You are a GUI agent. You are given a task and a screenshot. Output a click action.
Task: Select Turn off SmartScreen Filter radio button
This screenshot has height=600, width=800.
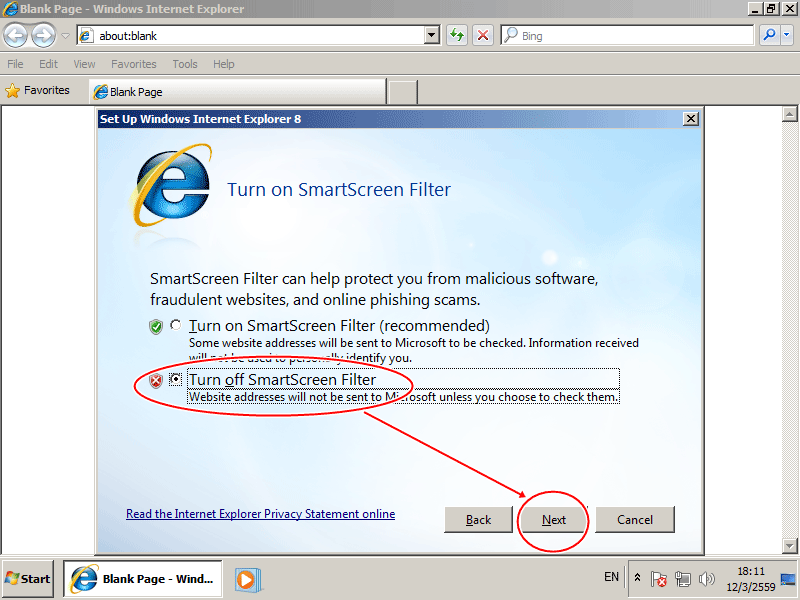(x=176, y=379)
